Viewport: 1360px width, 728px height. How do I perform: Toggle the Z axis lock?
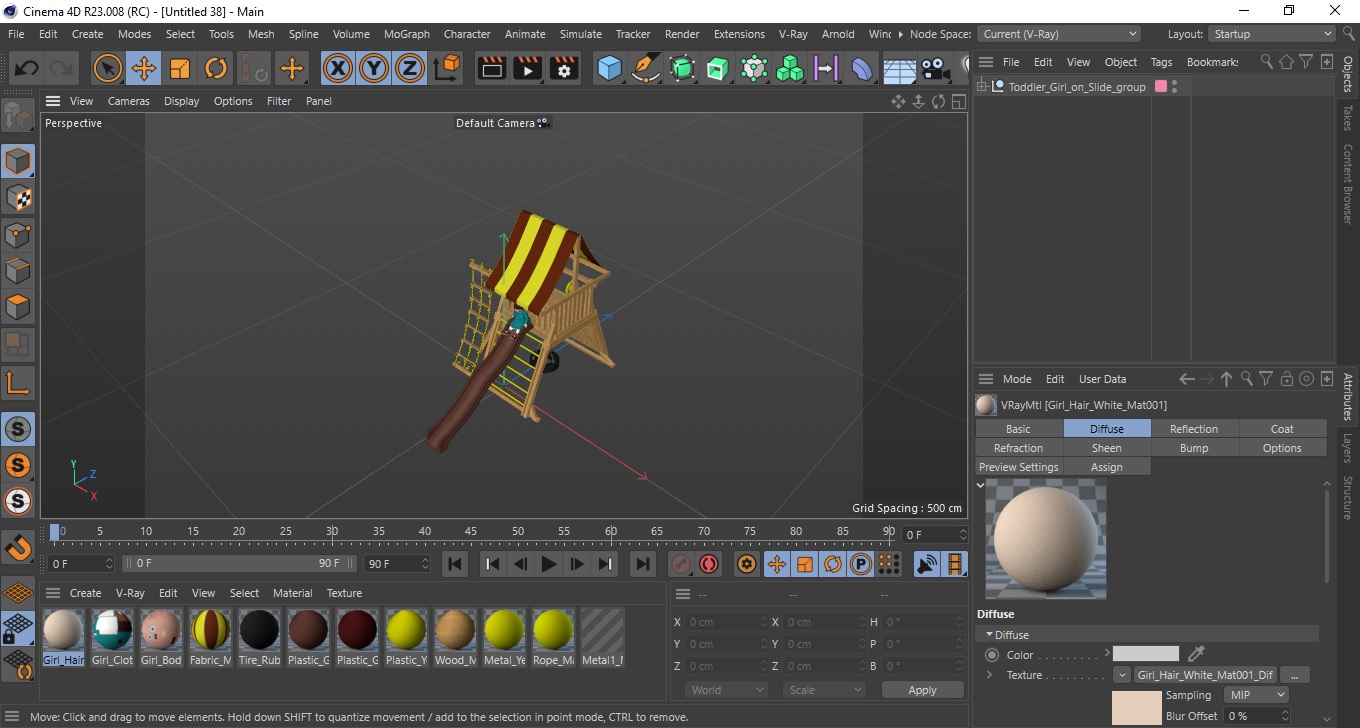pyautogui.click(x=410, y=69)
